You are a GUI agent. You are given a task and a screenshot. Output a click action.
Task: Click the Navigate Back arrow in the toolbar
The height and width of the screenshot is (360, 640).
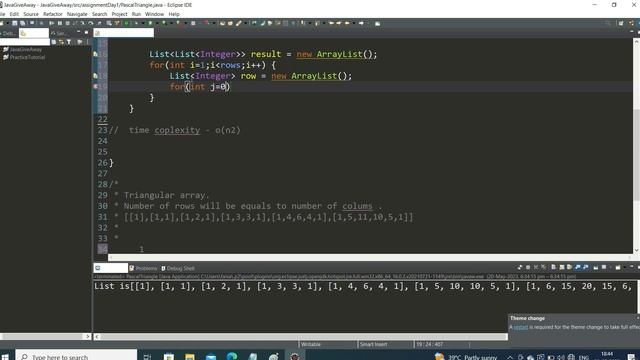pos(347,23)
